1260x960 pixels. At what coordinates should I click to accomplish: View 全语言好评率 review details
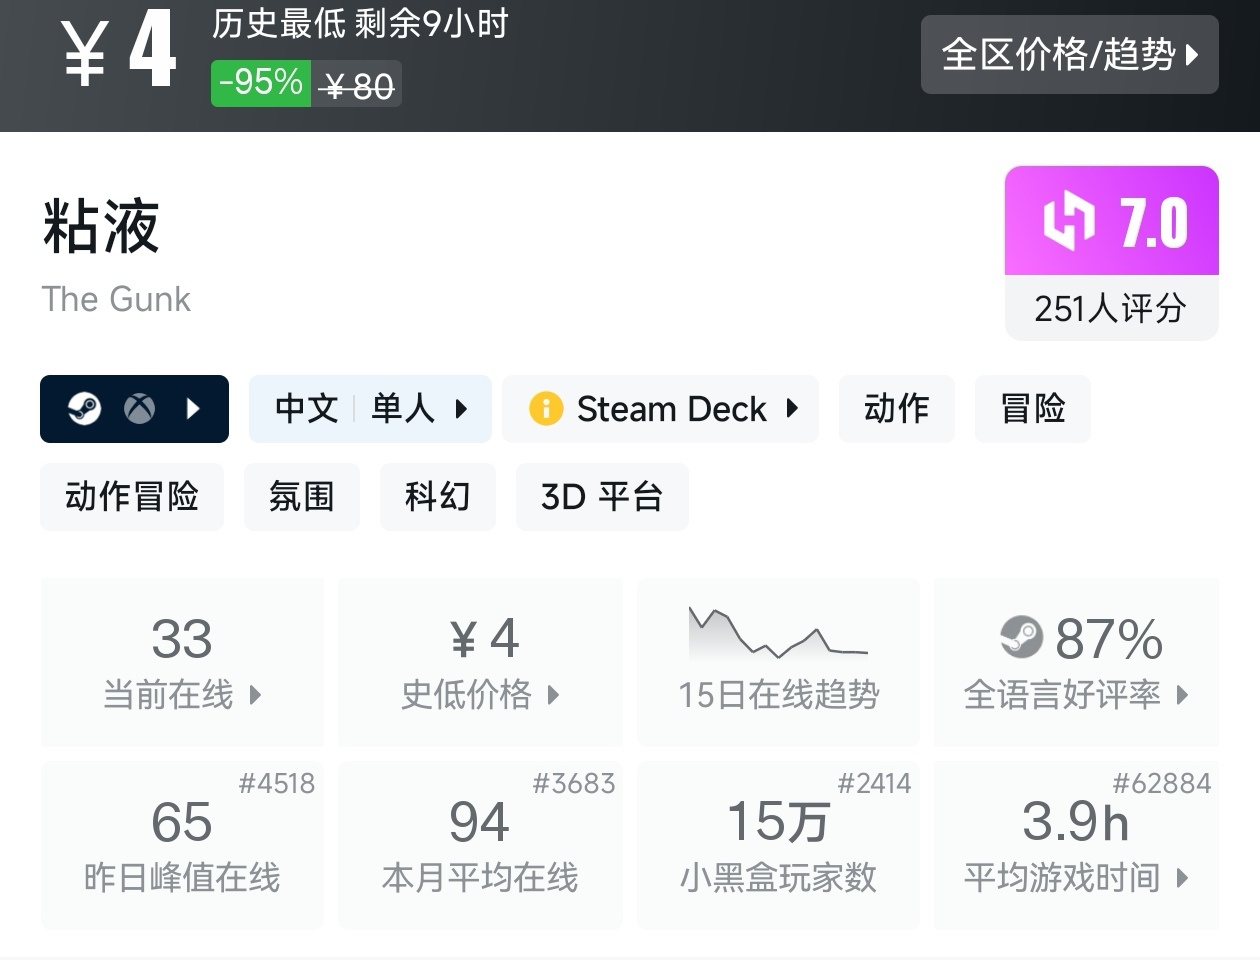[x=1076, y=662]
